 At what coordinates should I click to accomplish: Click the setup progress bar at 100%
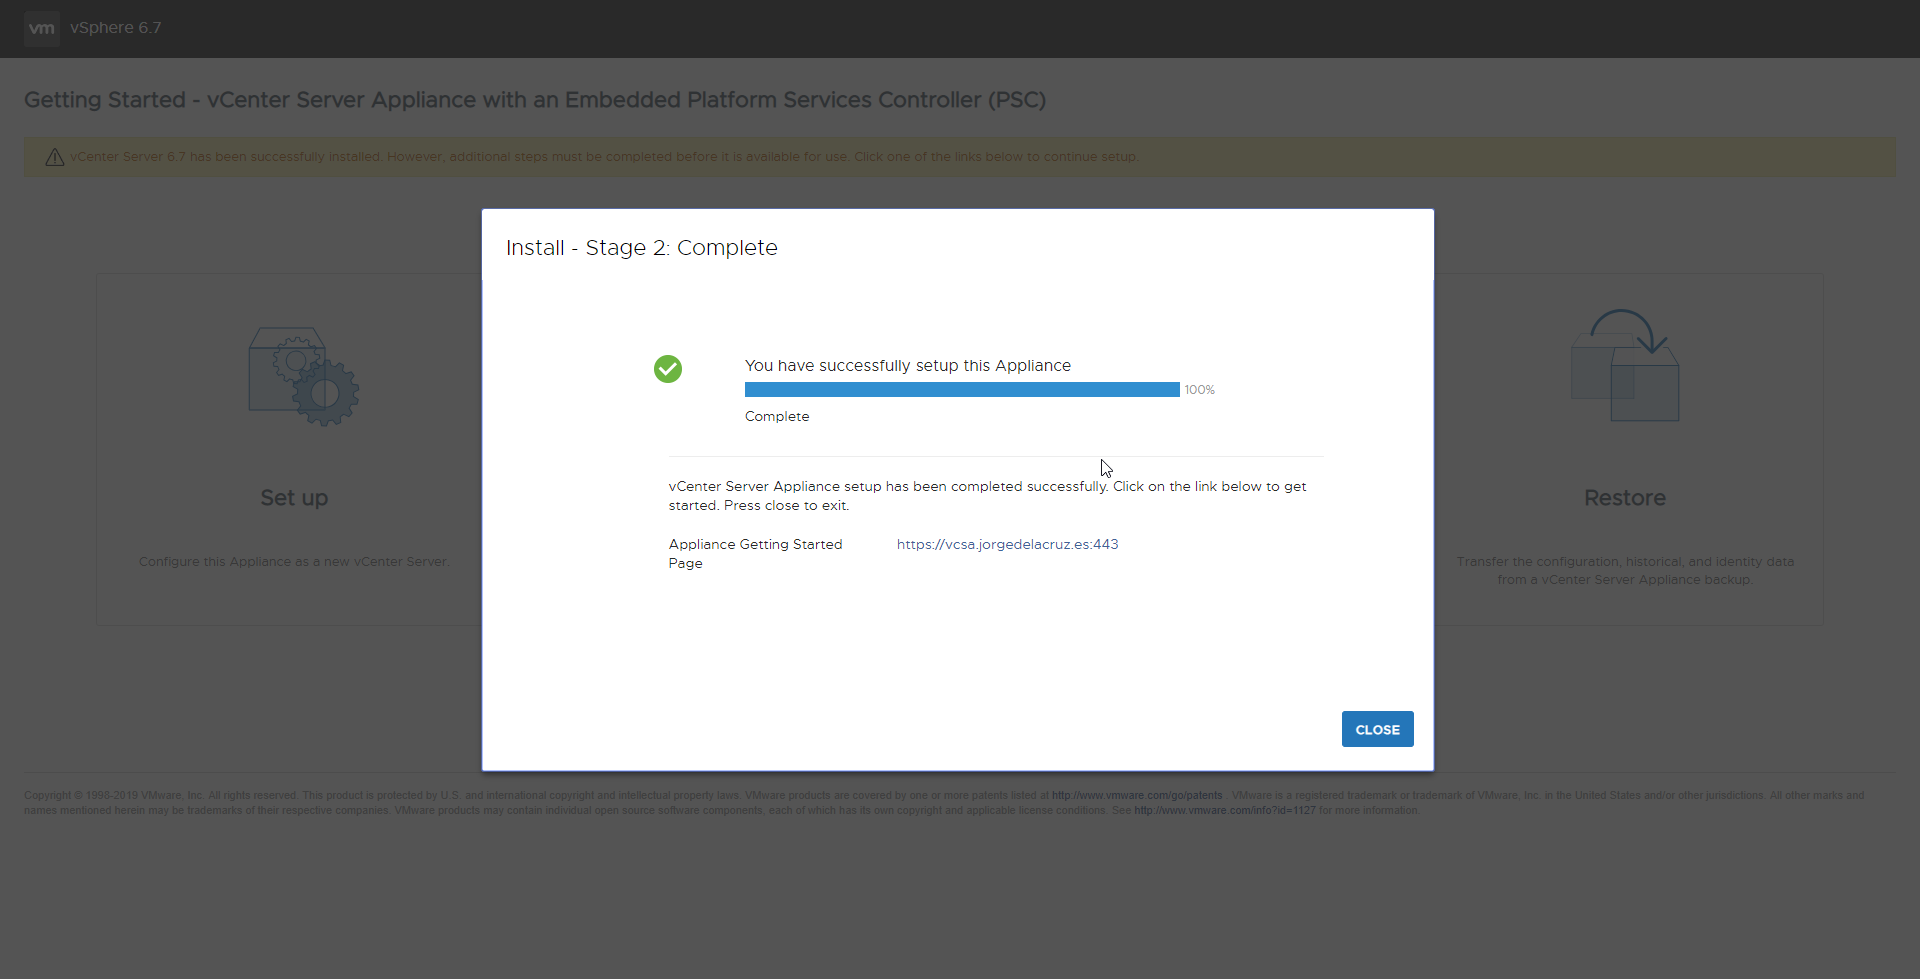[962, 390]
